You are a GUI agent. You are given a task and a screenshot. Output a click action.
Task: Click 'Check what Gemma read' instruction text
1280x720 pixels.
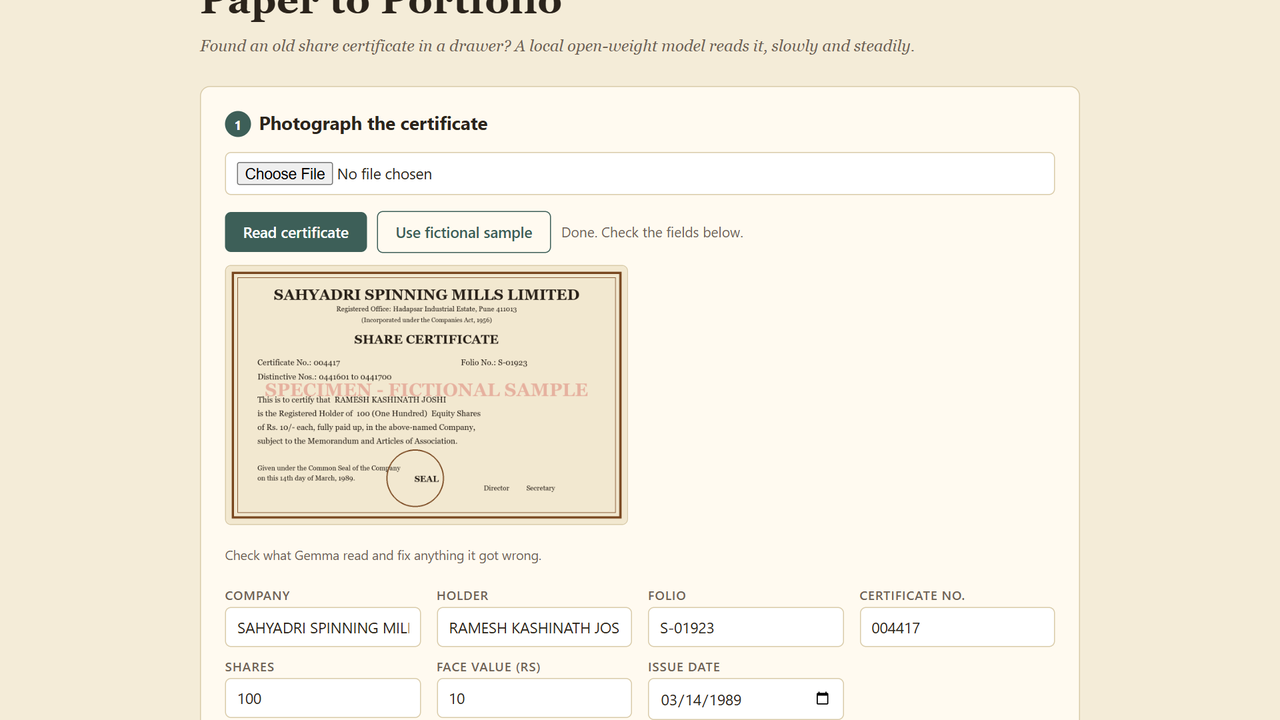click(x=383, y=555)
